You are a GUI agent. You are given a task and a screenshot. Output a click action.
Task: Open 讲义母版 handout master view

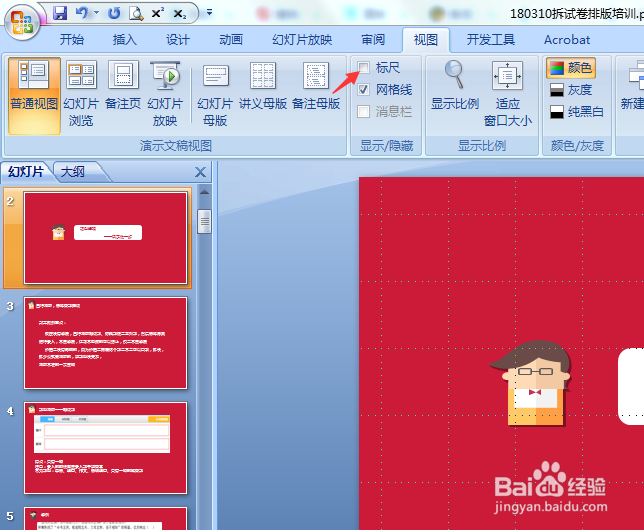[x=263, y=85]
